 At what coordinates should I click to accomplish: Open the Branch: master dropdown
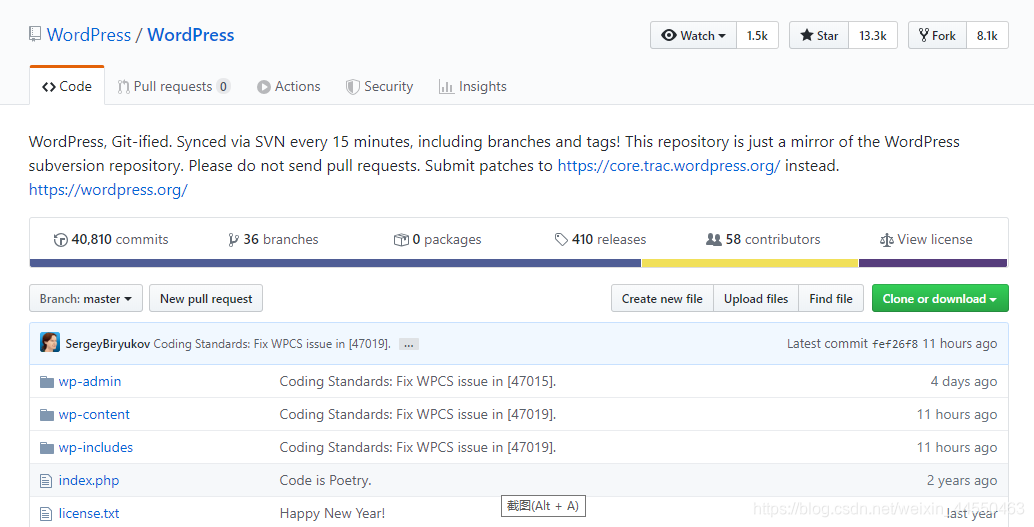(x=86, y=299)
